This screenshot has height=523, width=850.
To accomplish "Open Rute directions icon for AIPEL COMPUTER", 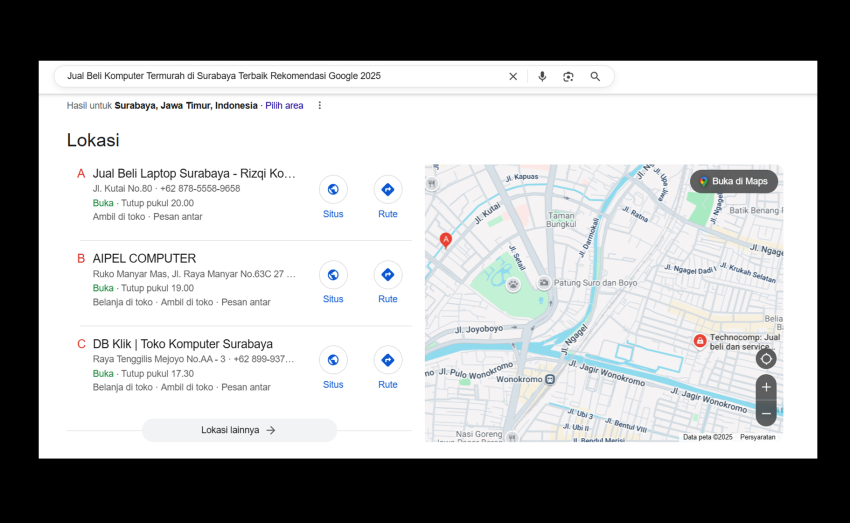I will [x=388, y=275].
